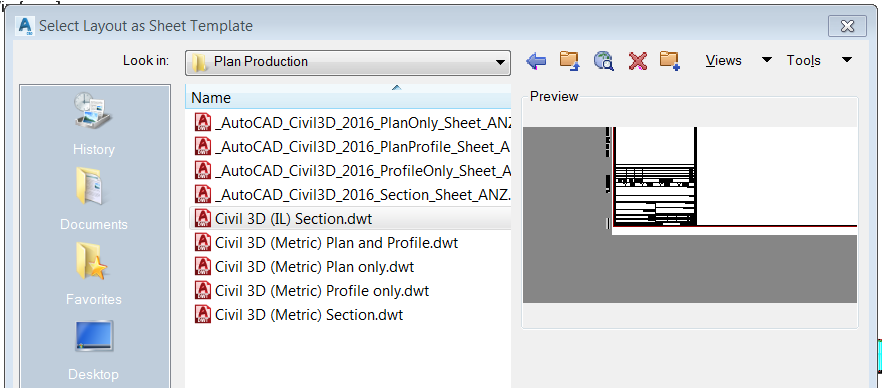This screenshot has width=882, height=388.
Task: Click the DWT icon of Section_Sheet_ANZ template
Action: tap(202, 195)
